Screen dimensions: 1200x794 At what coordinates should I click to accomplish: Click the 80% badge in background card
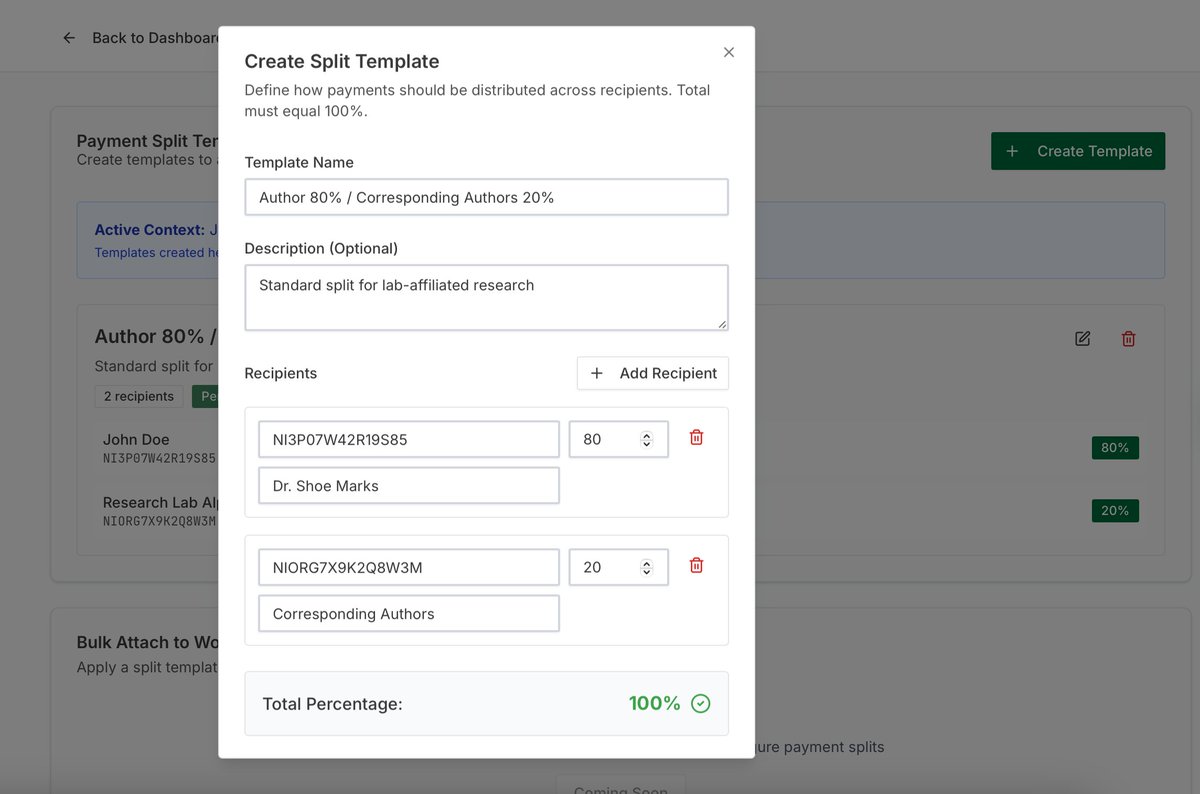pos(1115,448)
